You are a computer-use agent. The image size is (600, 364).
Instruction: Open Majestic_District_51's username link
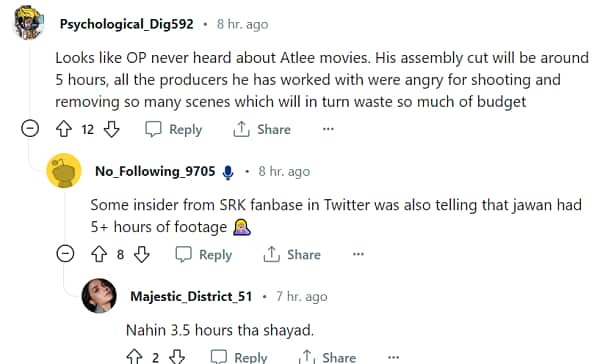click(x=191, y=296)
